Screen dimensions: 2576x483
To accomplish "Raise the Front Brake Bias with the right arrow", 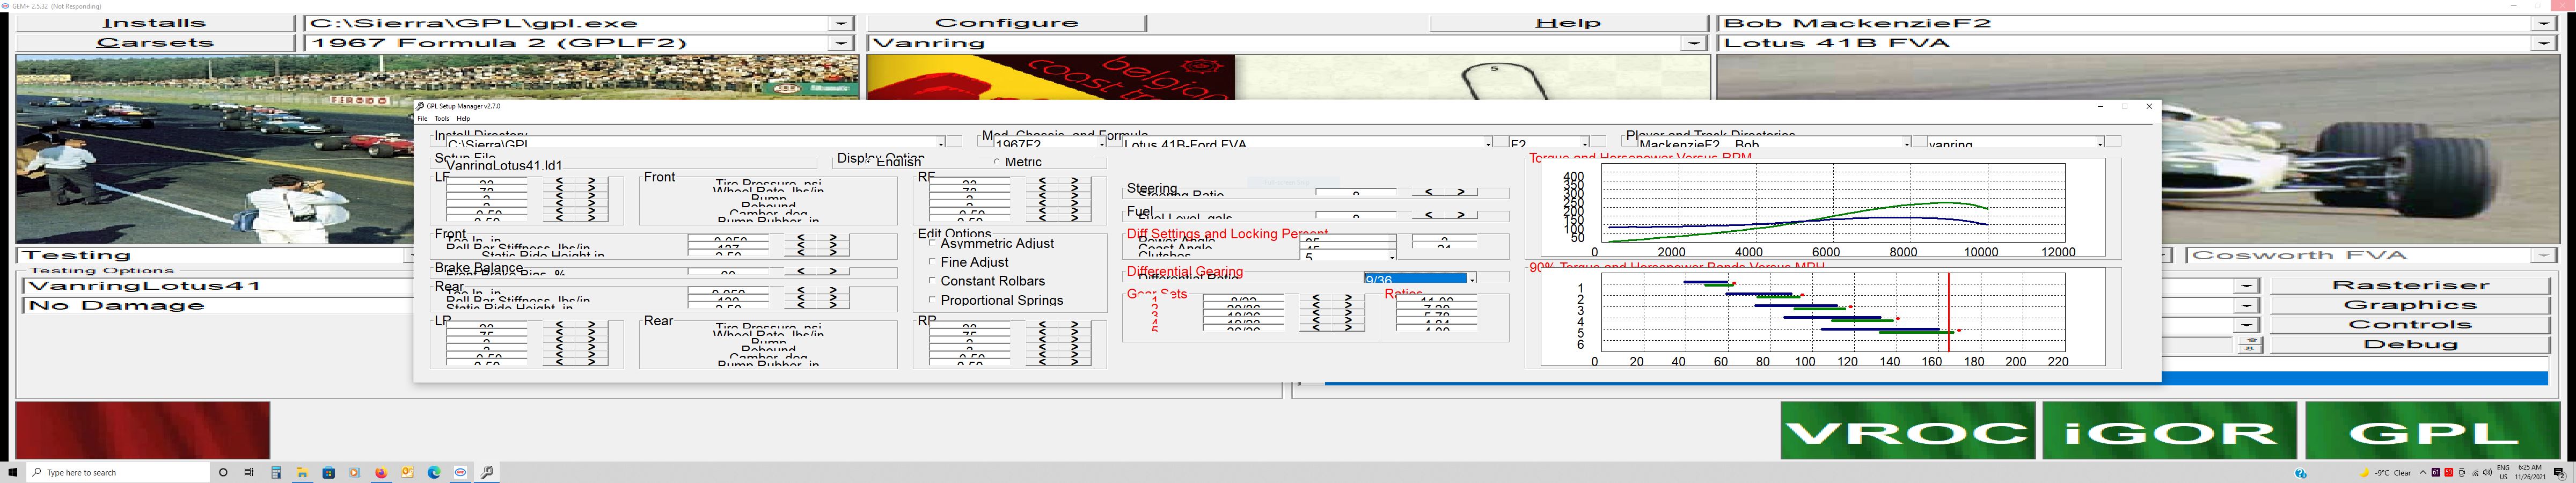I will (832, 271).
